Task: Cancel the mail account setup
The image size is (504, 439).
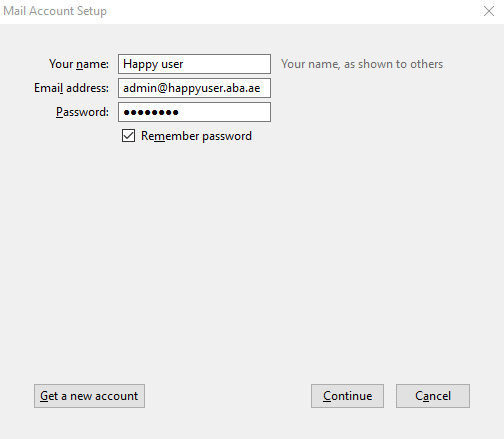Action: (x=433, y=396)
